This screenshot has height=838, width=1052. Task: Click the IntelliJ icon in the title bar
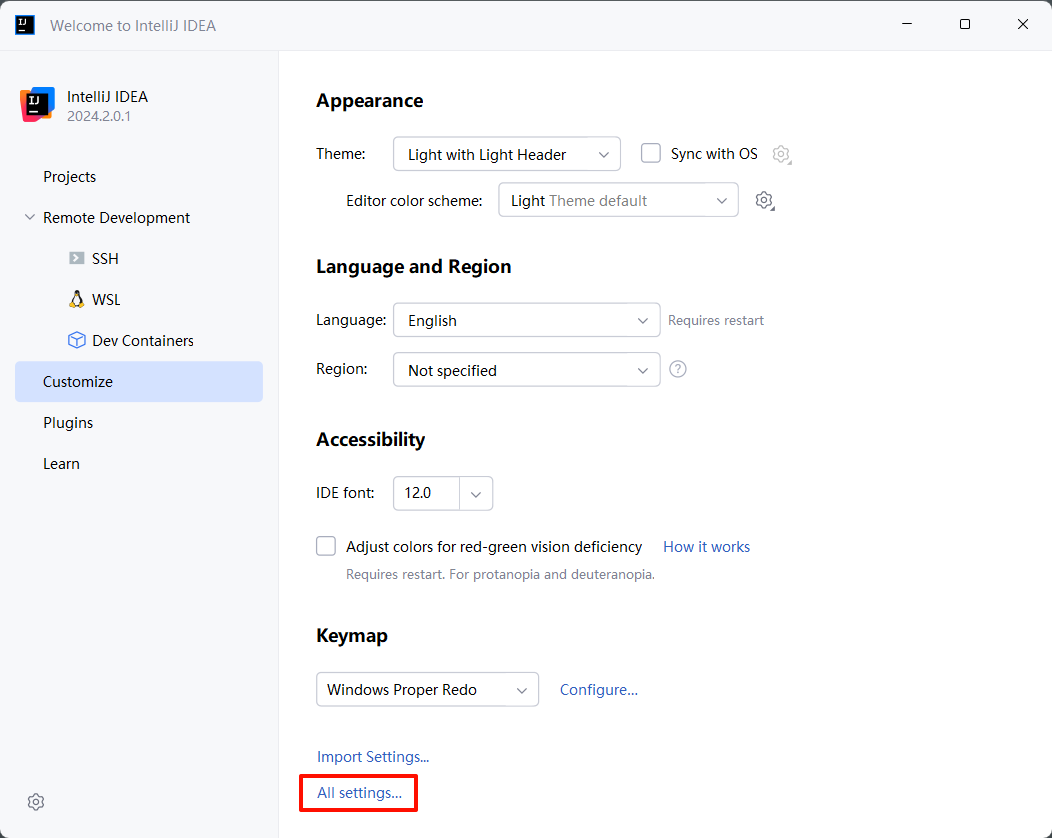click(25, 25)
